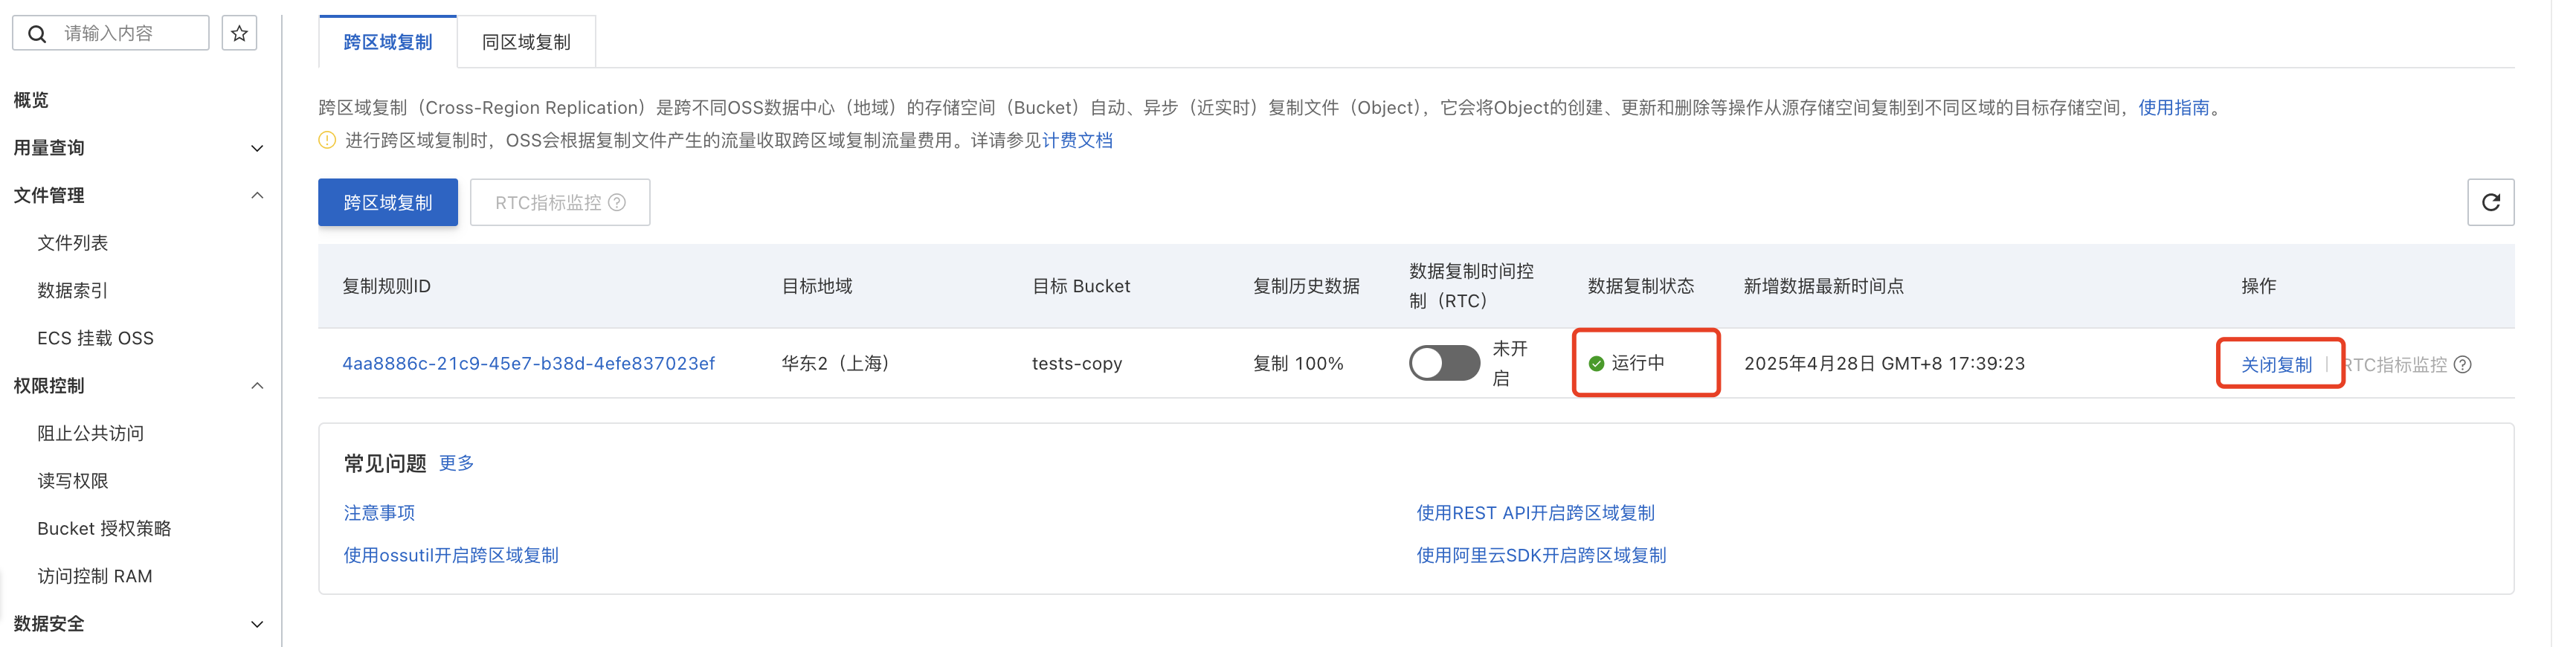The height and width of the screenshot is (647, 2576).
Task: Click the orange billing notice info icon
Action: (x=327, y=140)
